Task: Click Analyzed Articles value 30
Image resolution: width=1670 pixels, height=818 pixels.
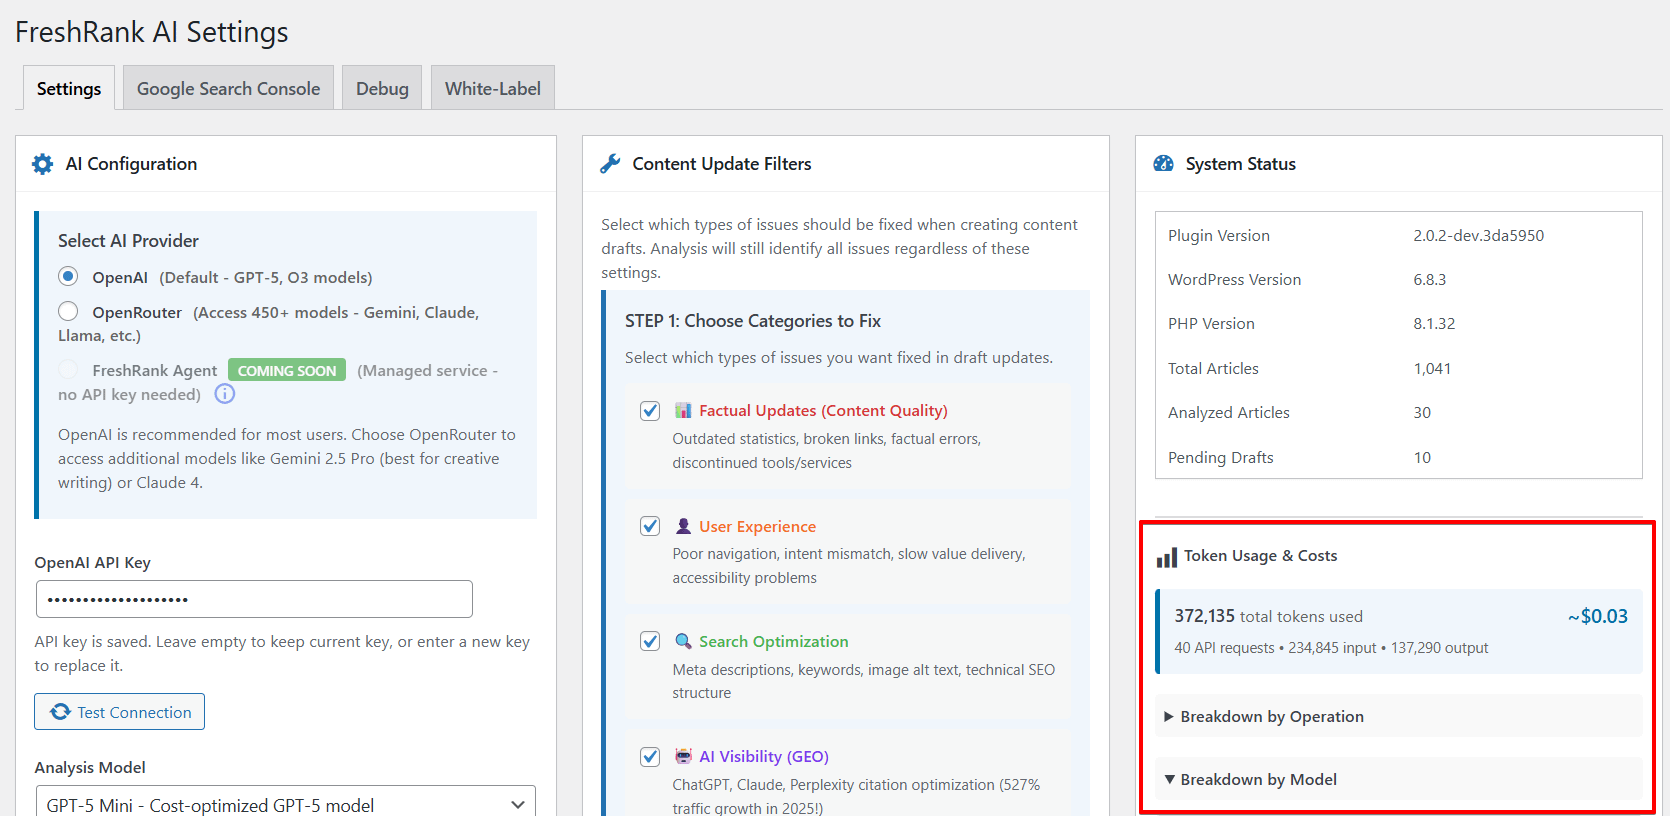Action: pyautogui.click(x=1422, y=412)
